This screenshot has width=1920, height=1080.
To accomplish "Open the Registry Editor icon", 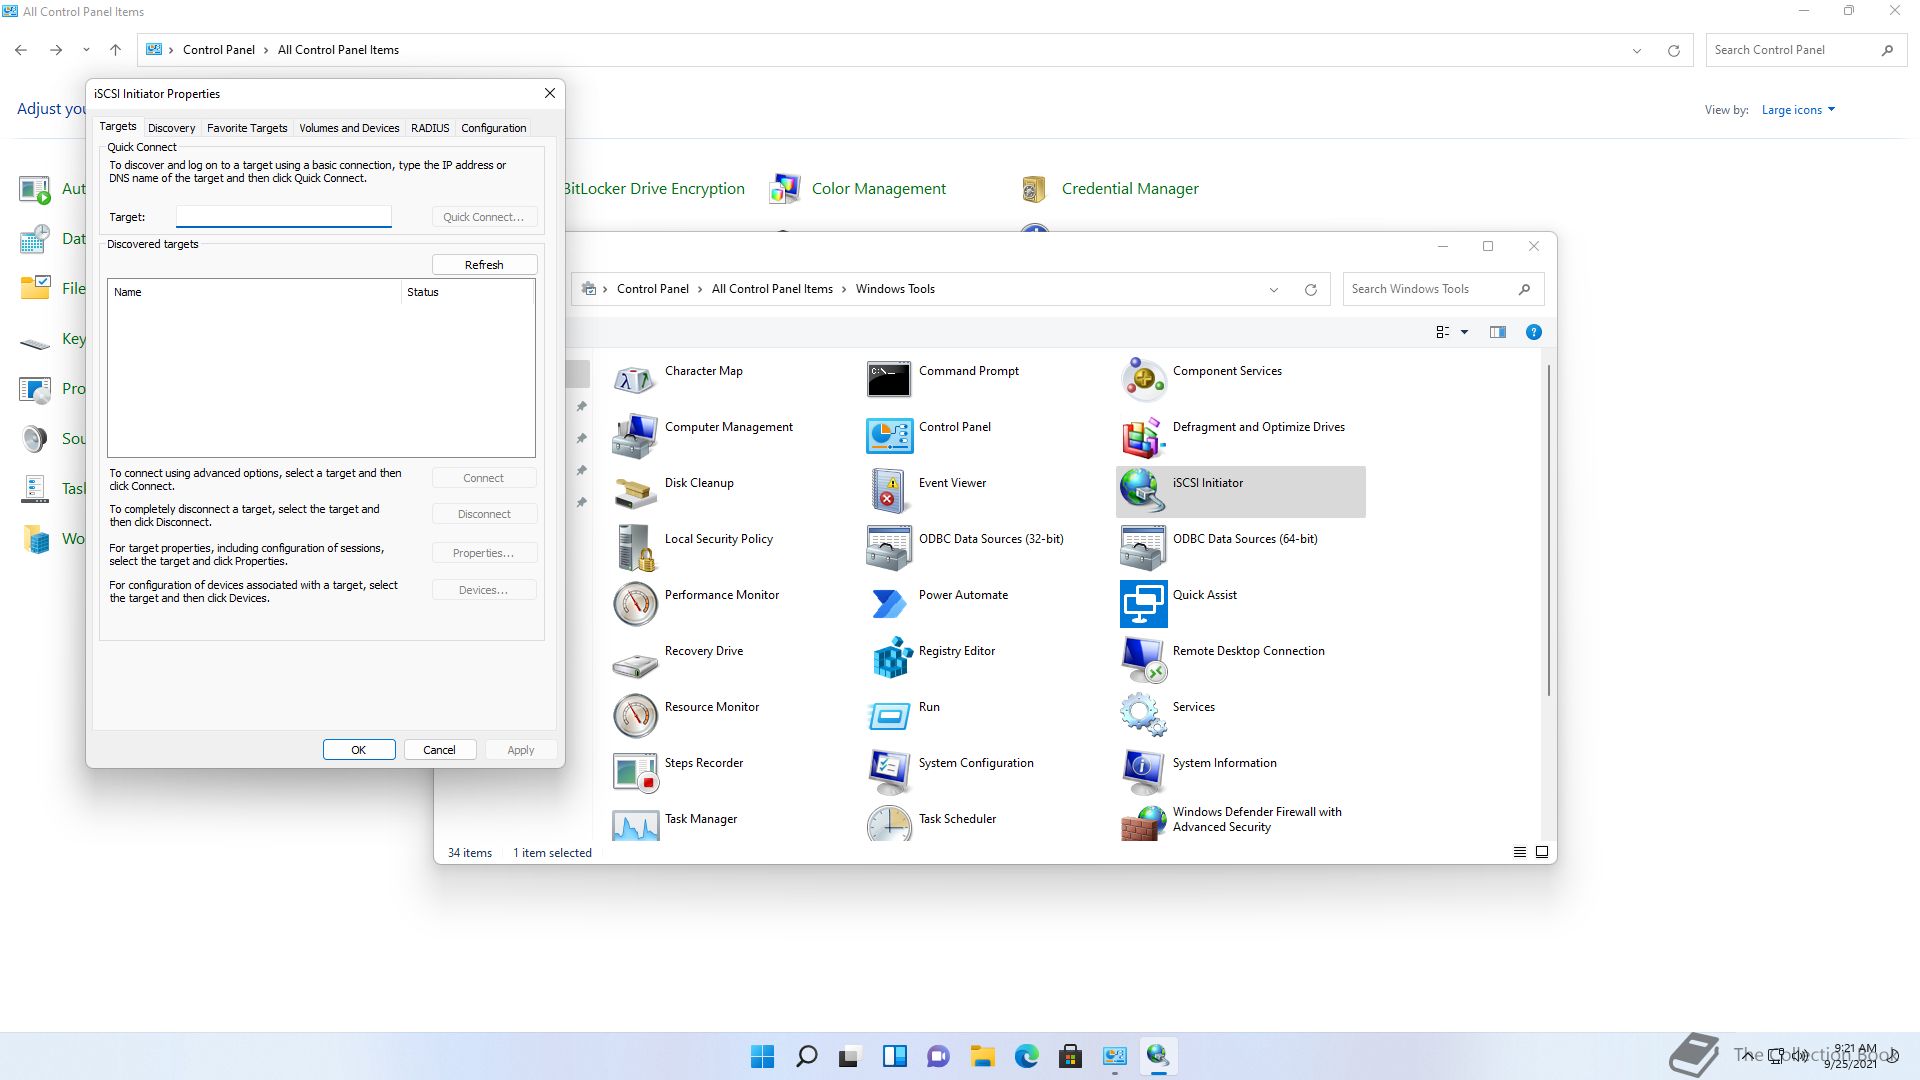I will 890,658.
